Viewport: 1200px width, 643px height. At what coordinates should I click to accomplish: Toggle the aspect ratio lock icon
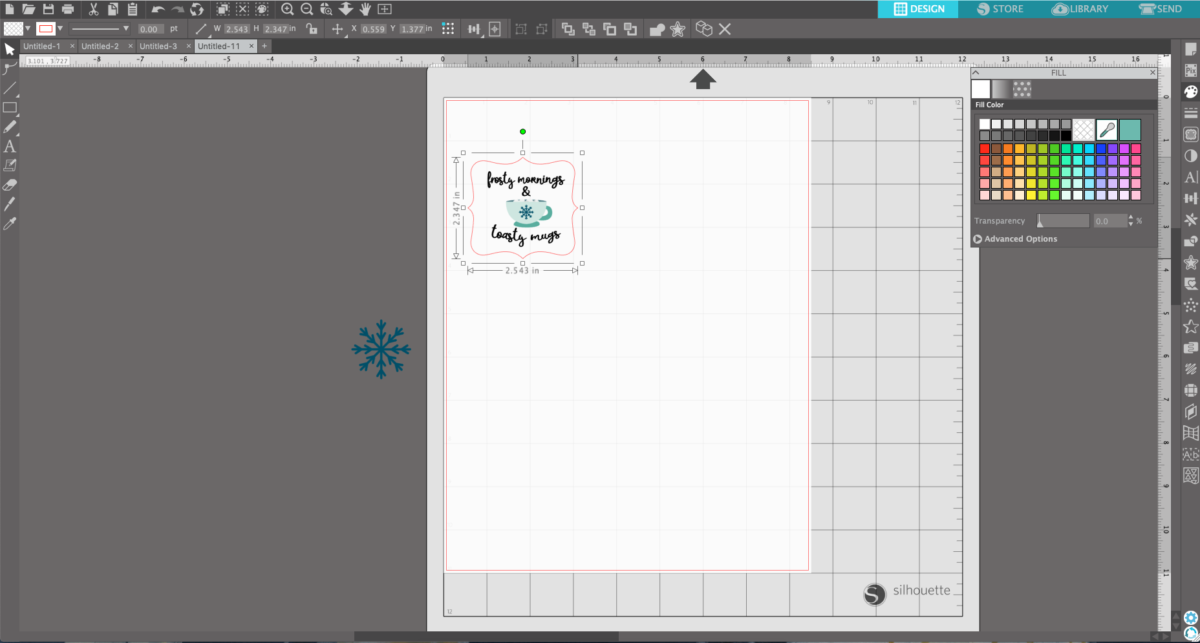tap(313, 29)
